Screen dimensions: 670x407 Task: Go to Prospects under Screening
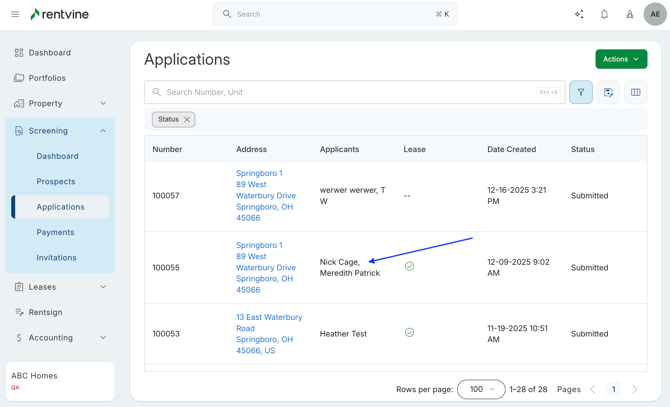click(56, 182)
